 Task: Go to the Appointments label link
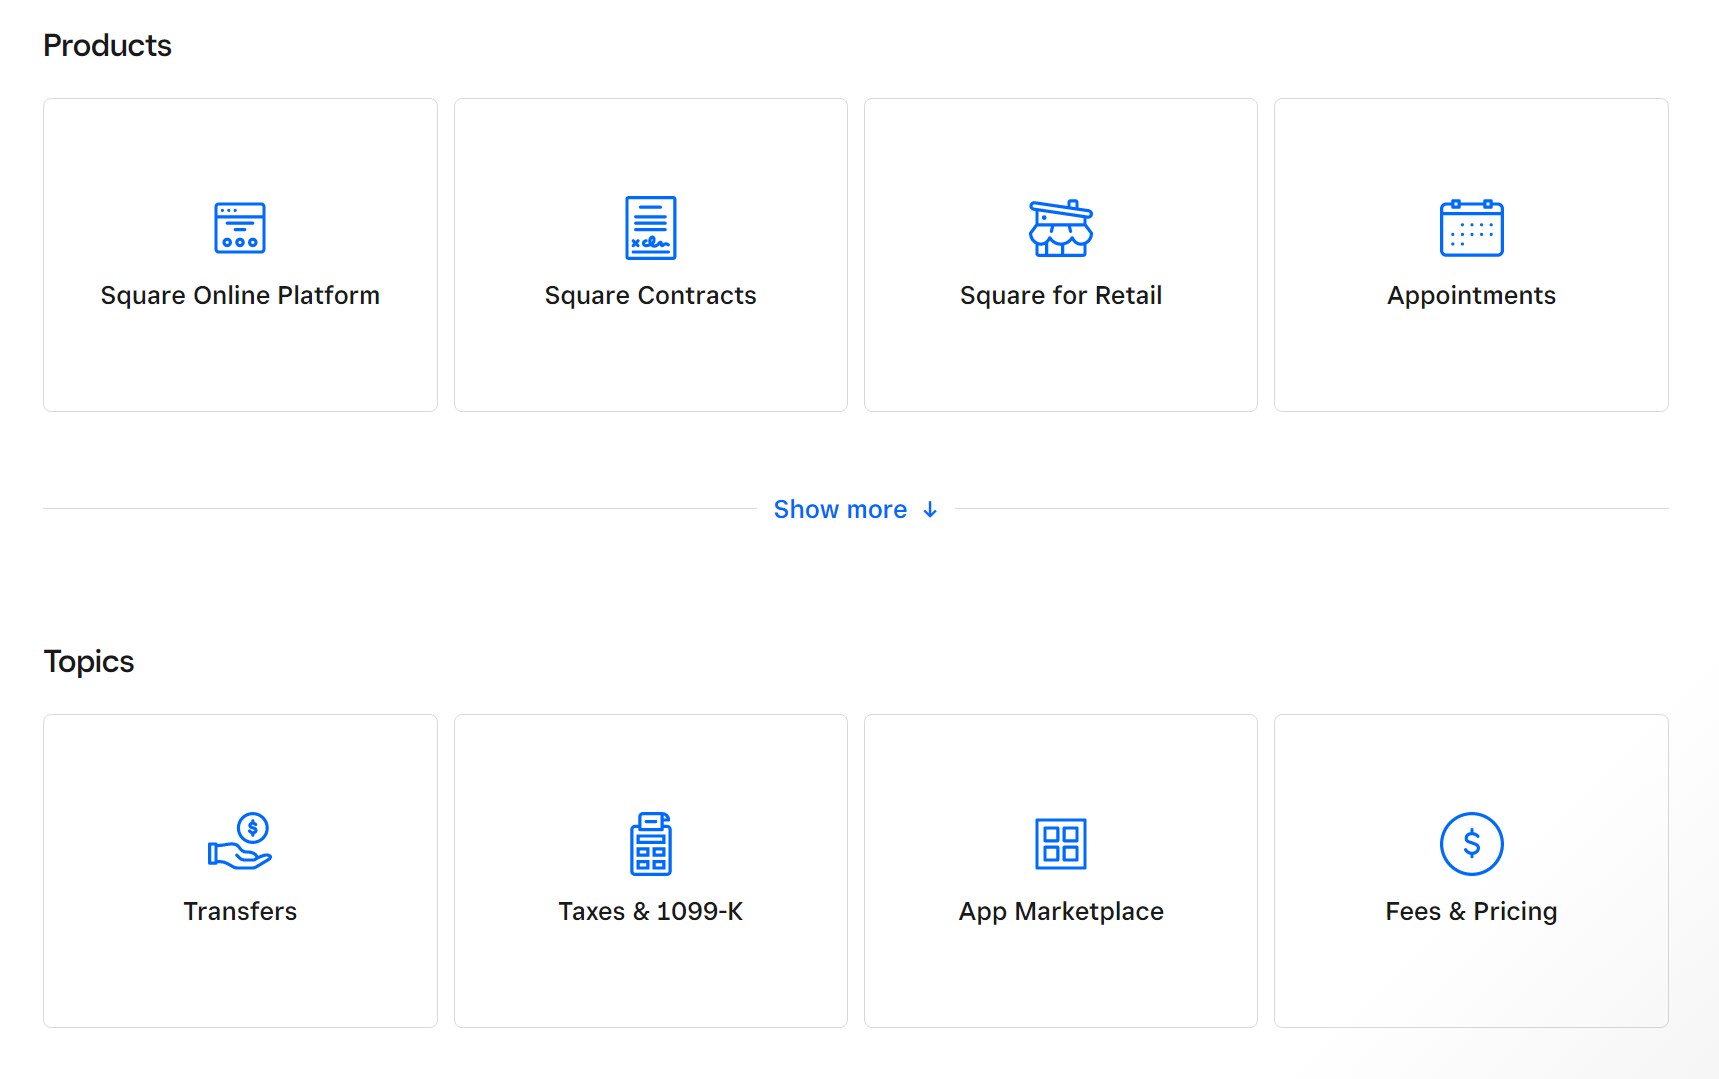(x=1471, y=296)
